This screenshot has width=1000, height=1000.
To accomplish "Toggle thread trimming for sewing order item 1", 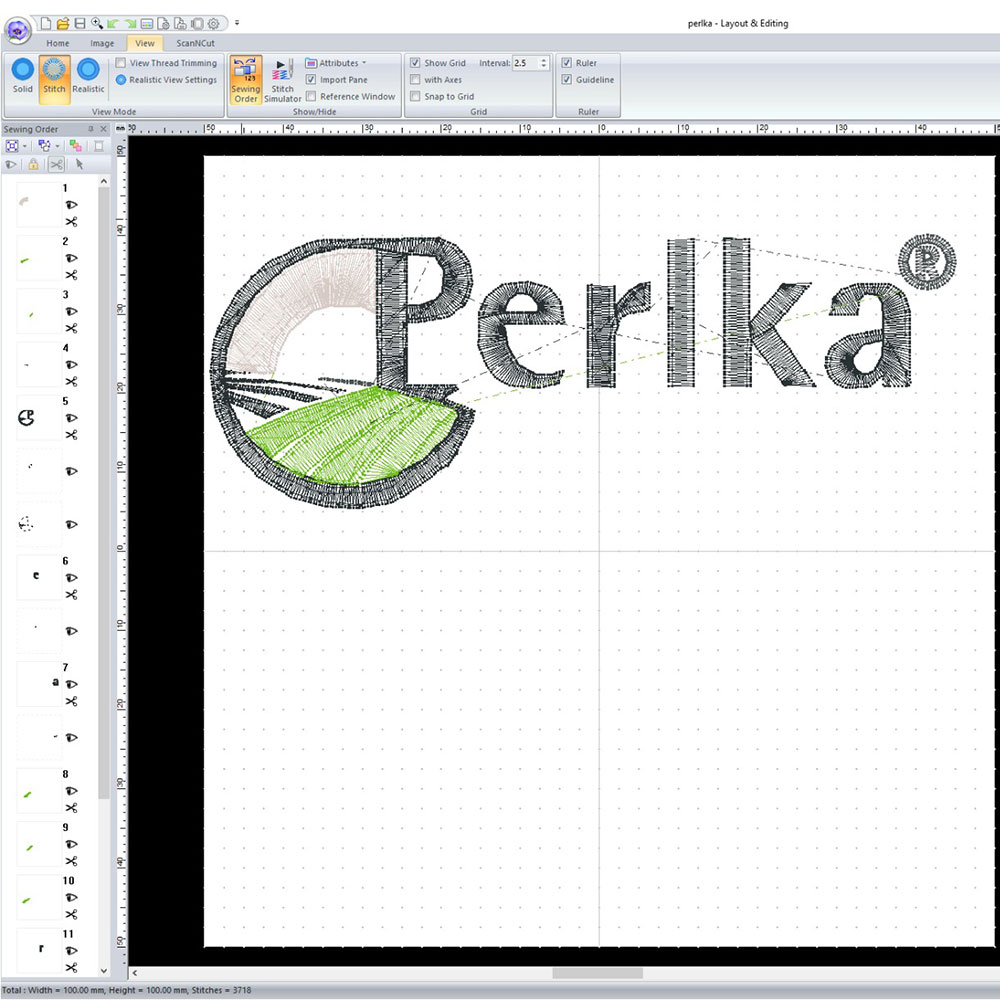I will (71, 222).
